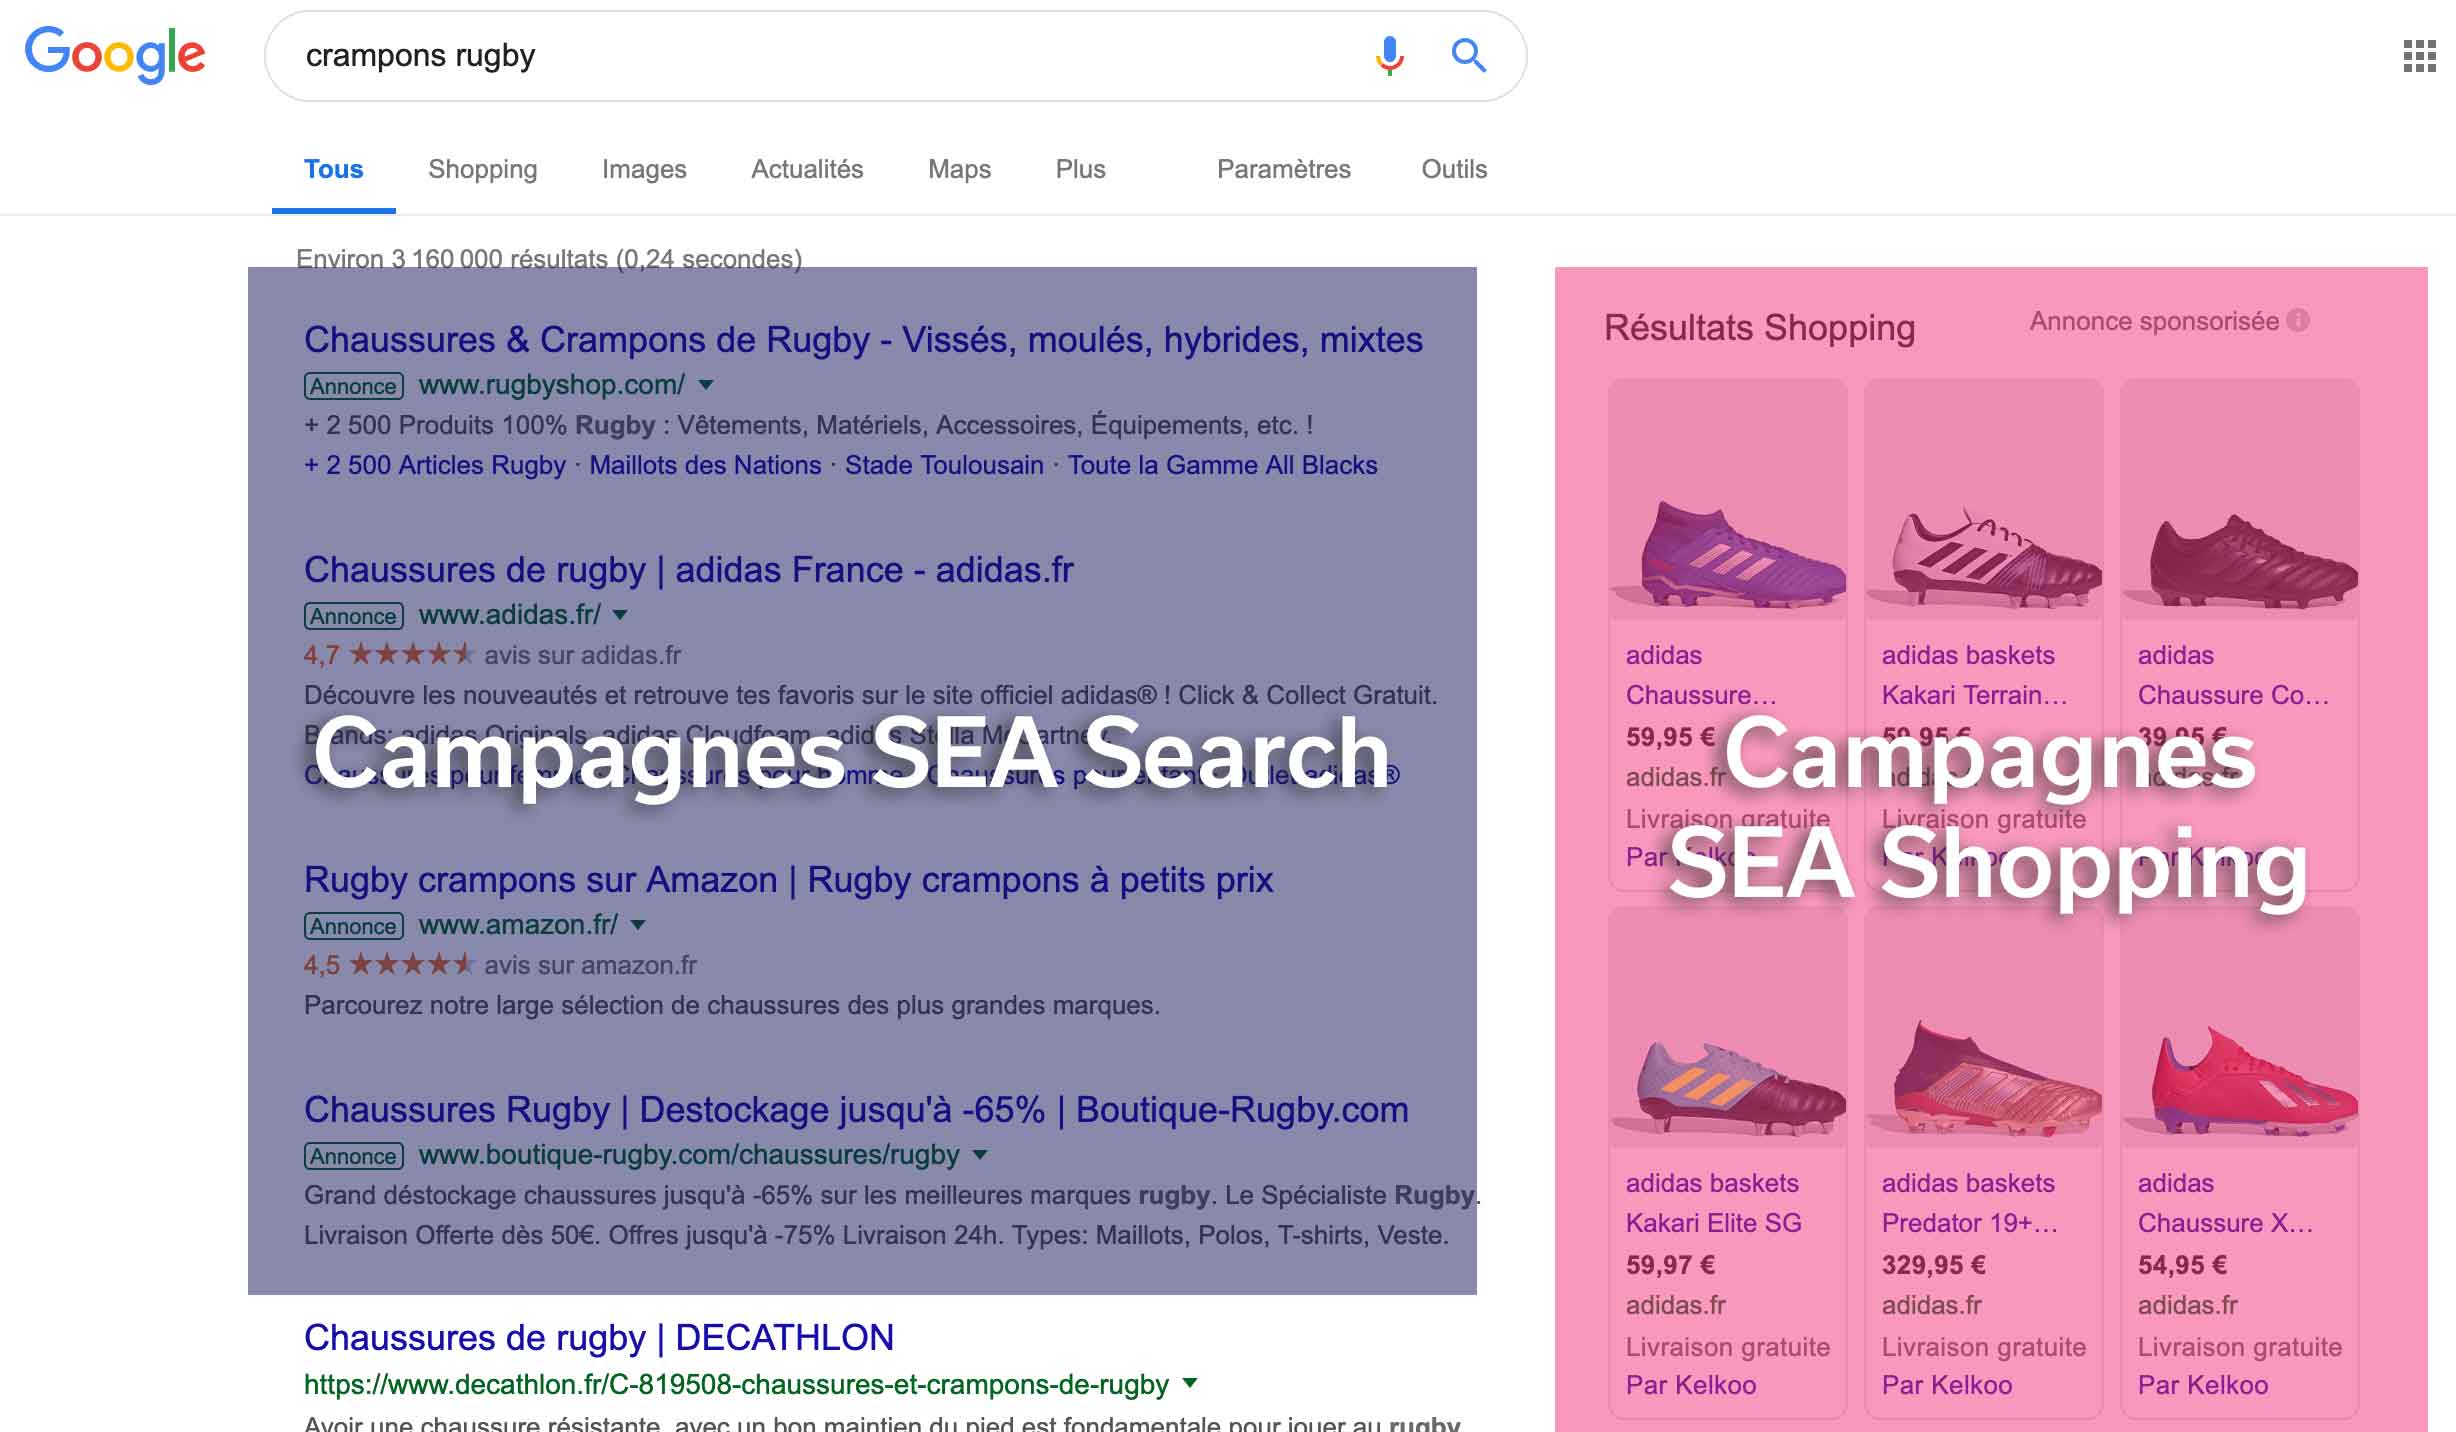Click the 329,95 € price
2456x1432 pixels.
coord(1934,1265)
